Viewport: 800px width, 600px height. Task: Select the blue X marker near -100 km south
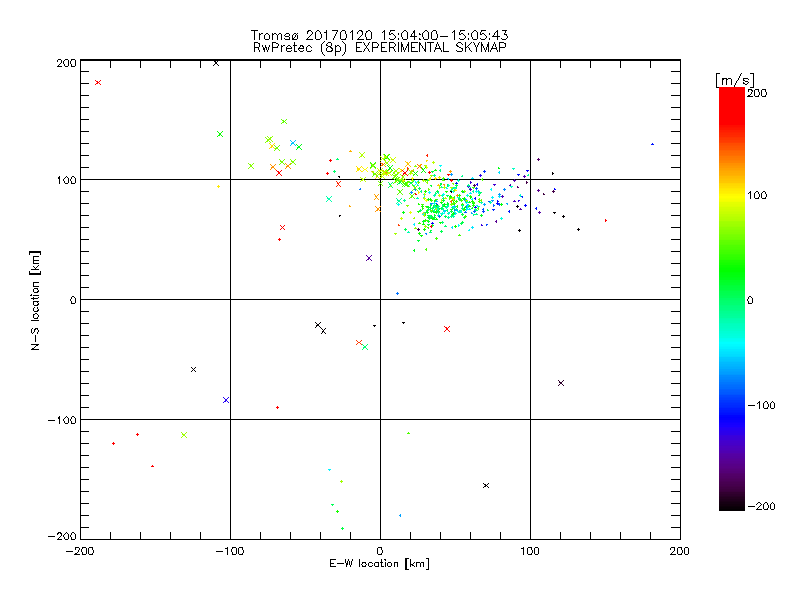click(x=226, y=400)
